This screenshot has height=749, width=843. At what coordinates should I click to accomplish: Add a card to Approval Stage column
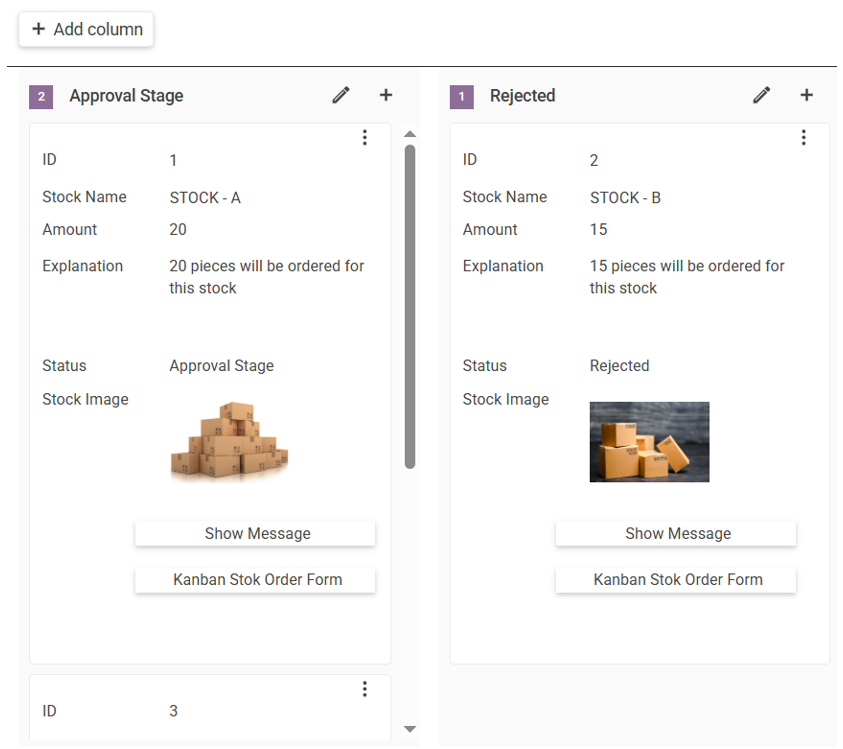386,95
